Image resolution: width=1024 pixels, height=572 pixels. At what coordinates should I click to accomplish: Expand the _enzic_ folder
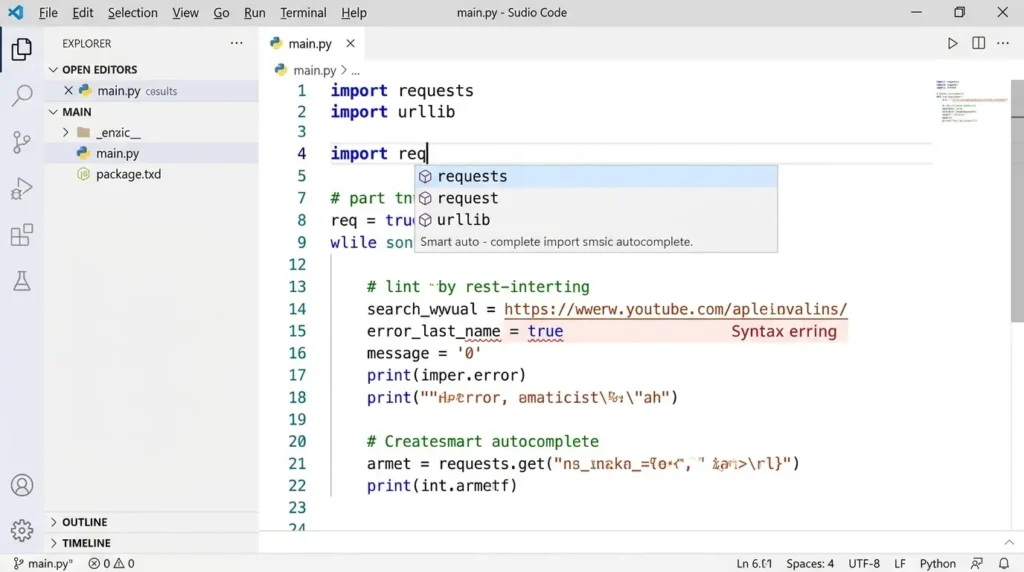[x=65, y=132]
